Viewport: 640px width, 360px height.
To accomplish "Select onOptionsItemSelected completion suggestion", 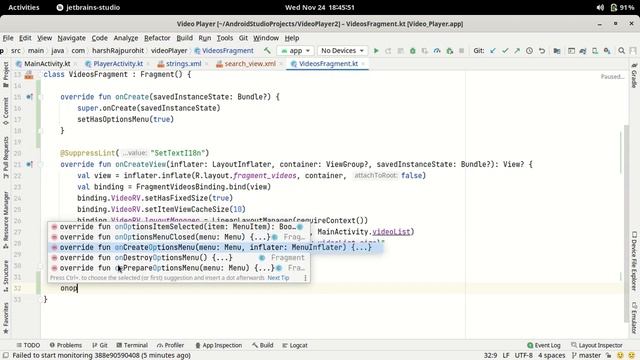I will click(x=179, y=227).
